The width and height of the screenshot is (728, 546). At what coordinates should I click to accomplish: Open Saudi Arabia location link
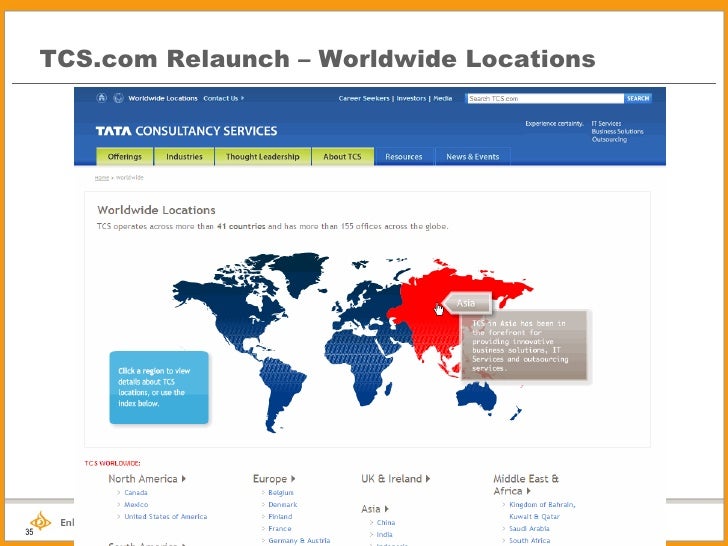(x=529, y=529)
